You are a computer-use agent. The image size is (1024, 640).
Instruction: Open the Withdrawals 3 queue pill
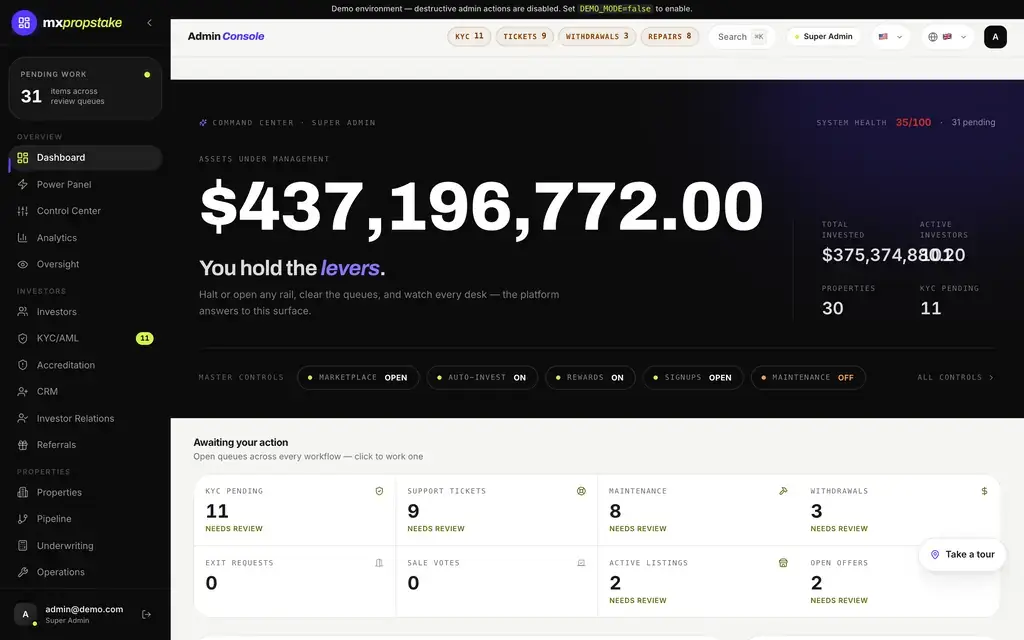click(x=597, y=37)
